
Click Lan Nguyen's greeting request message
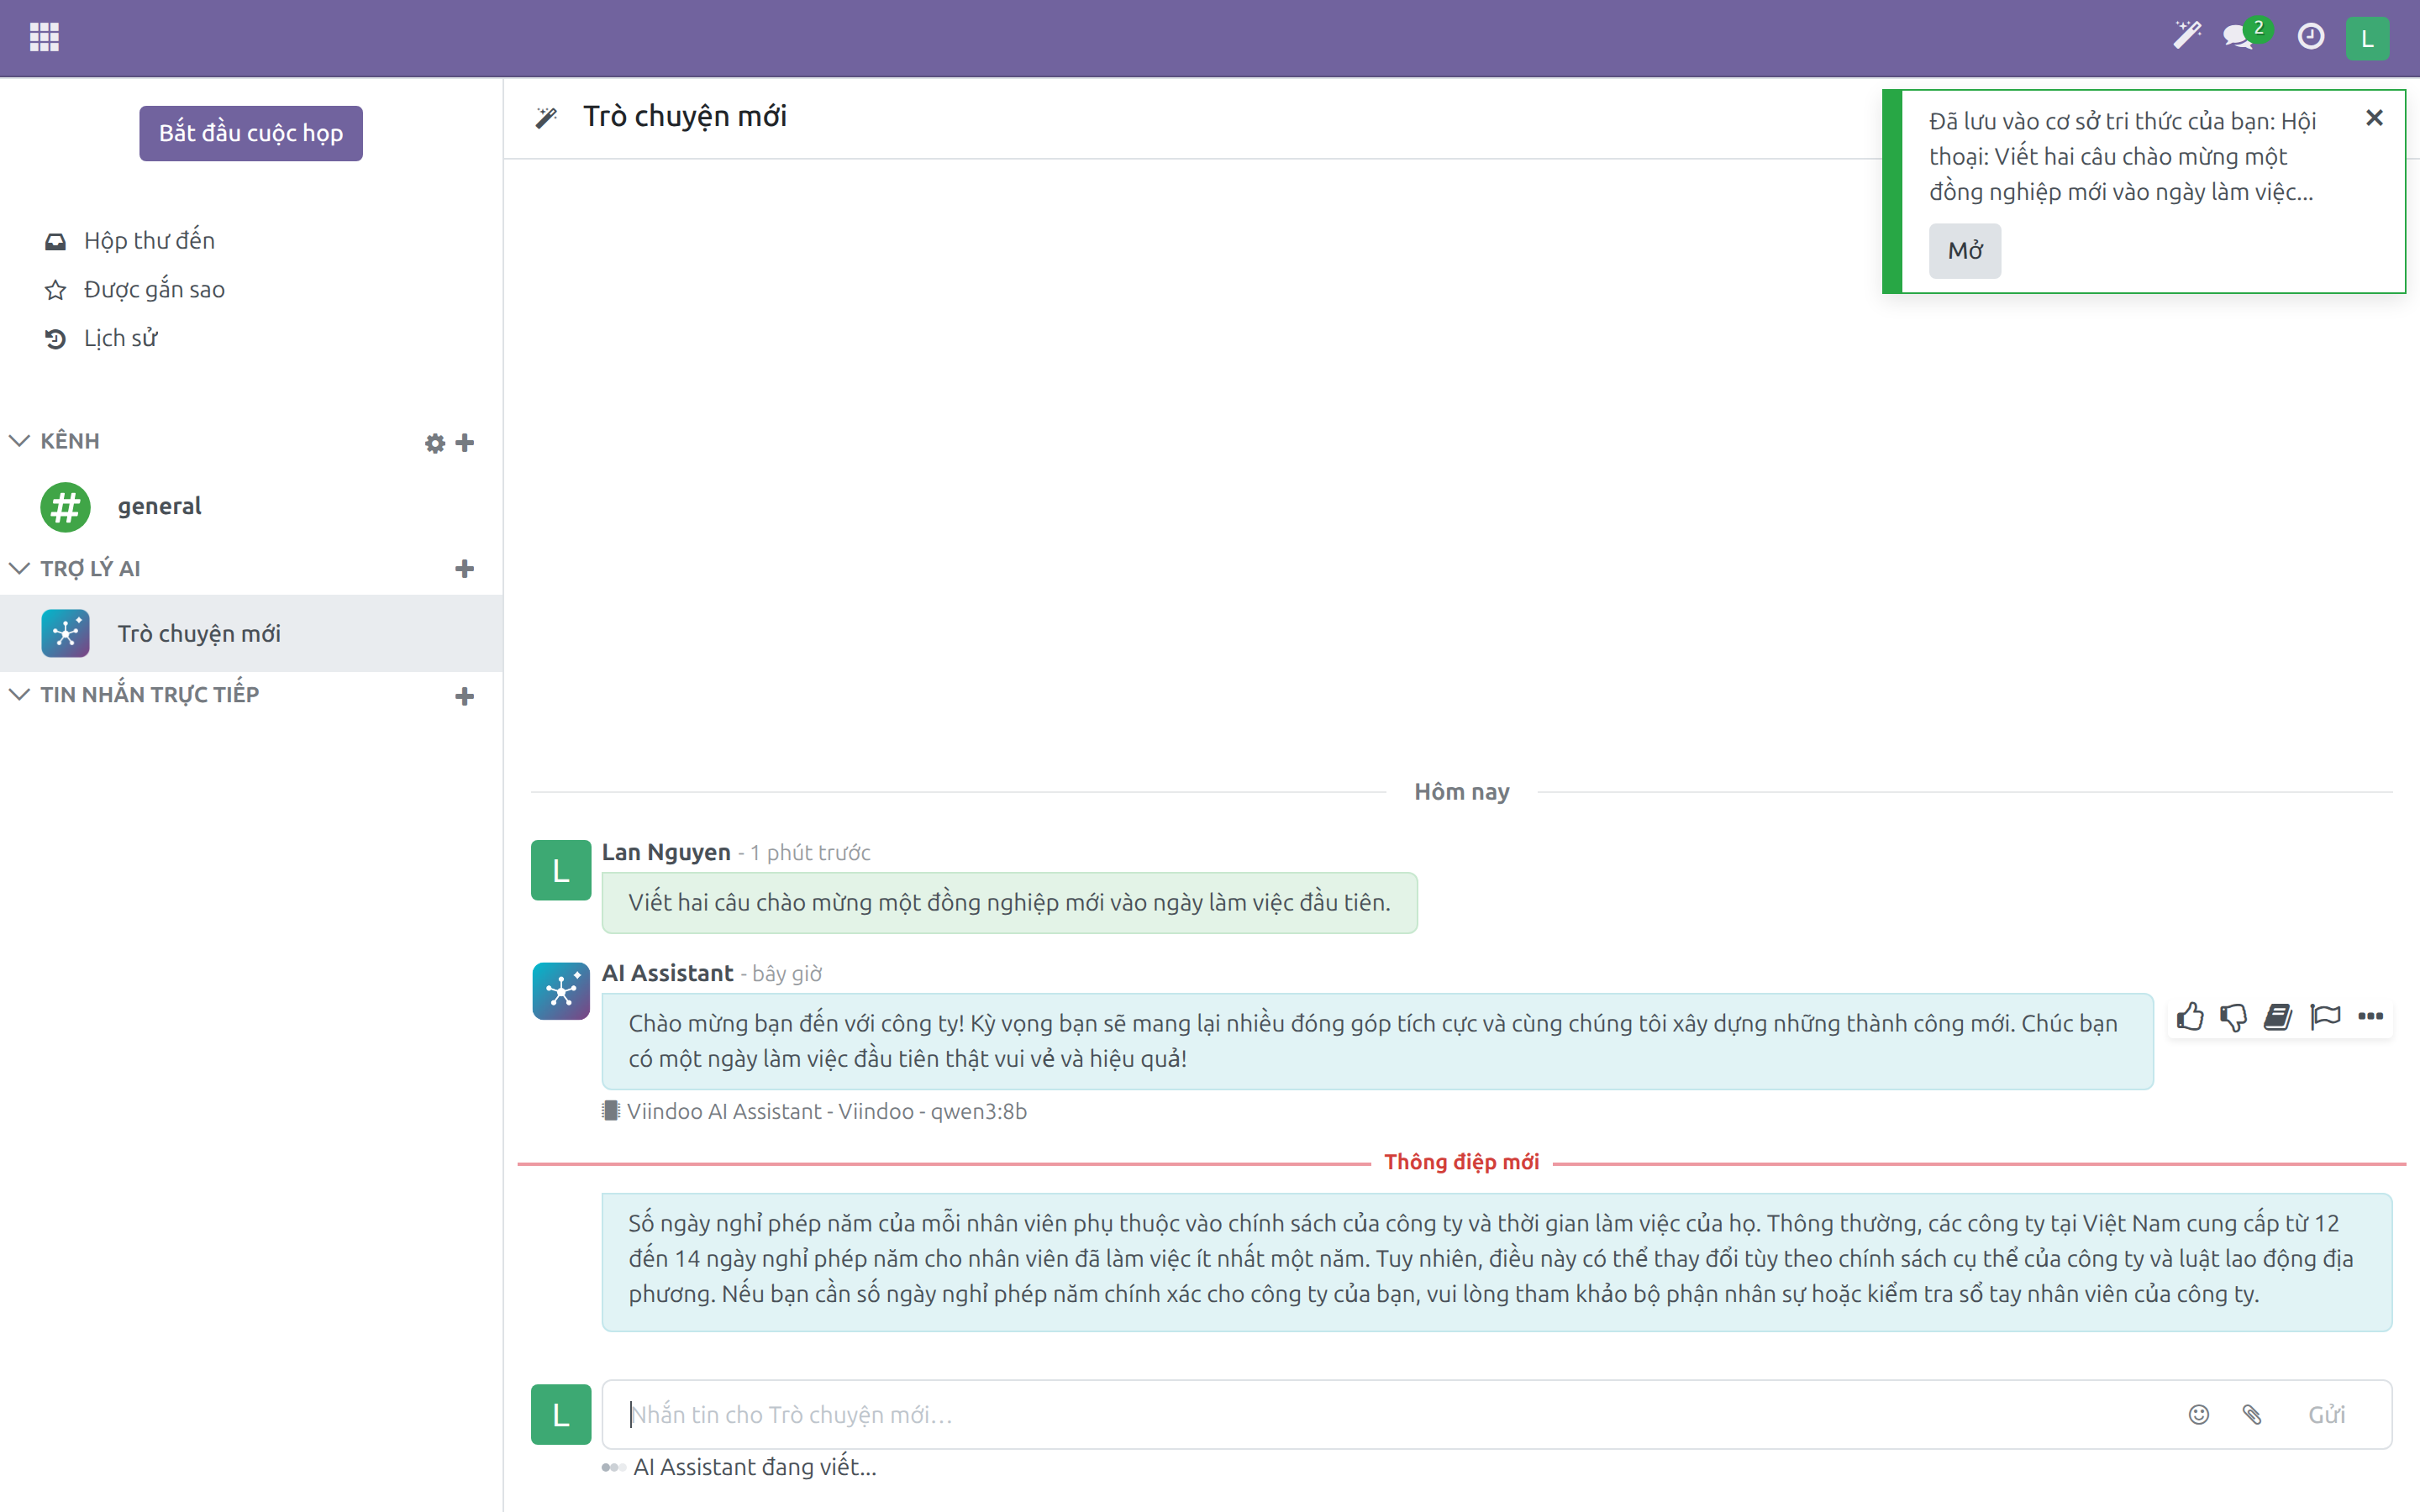click(x=1009, y=903)
